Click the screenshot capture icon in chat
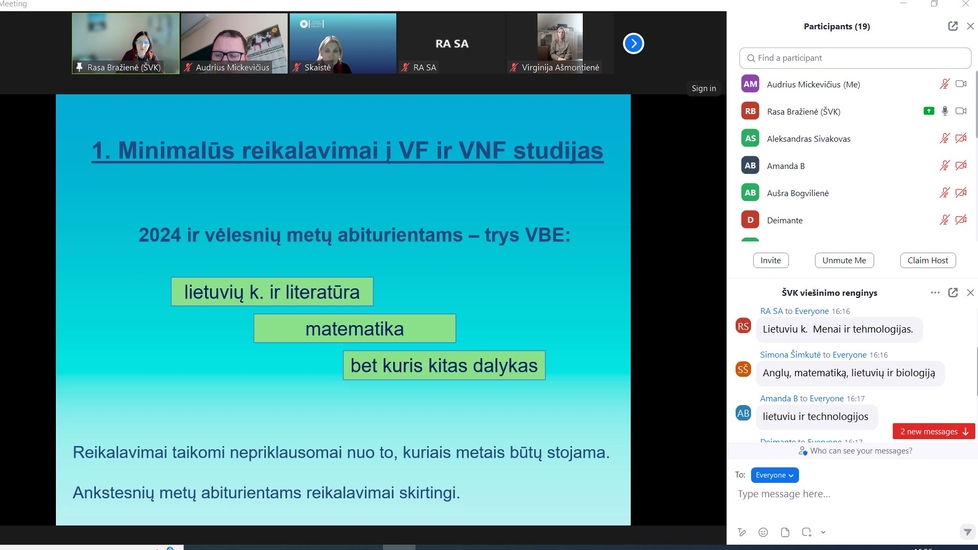Screen dimensions: 978x550 (x=806, y=532)
